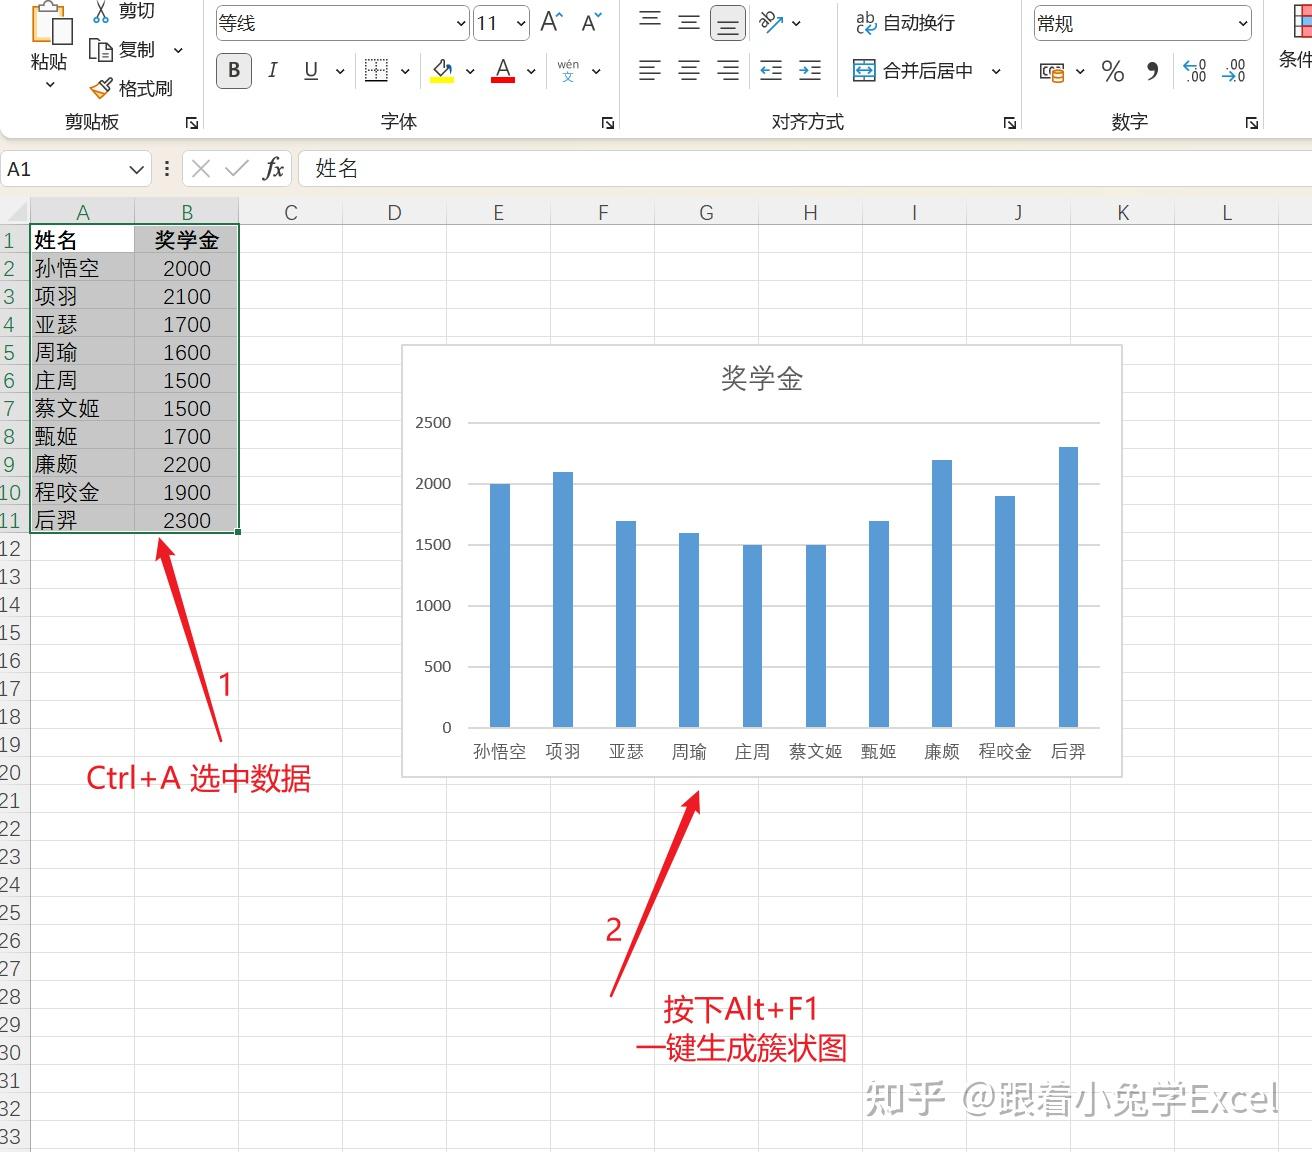Expand Copy options arrow

coord(178,50)
